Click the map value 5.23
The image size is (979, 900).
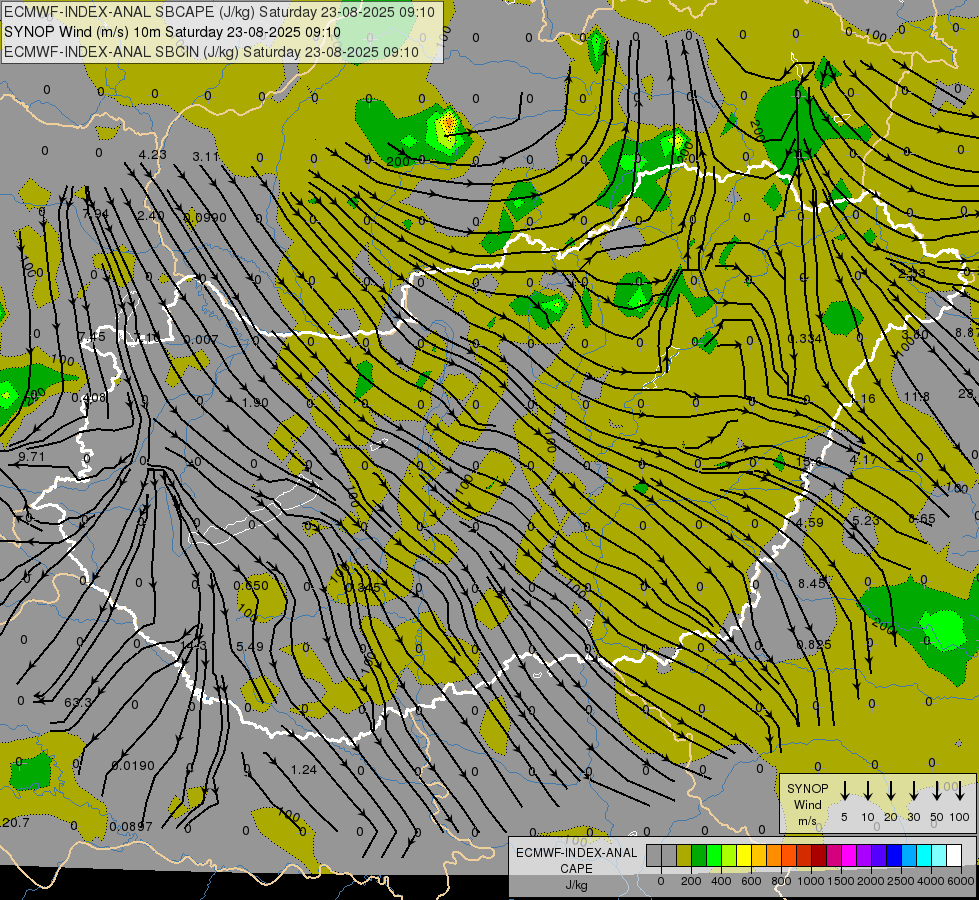point(866,520)
